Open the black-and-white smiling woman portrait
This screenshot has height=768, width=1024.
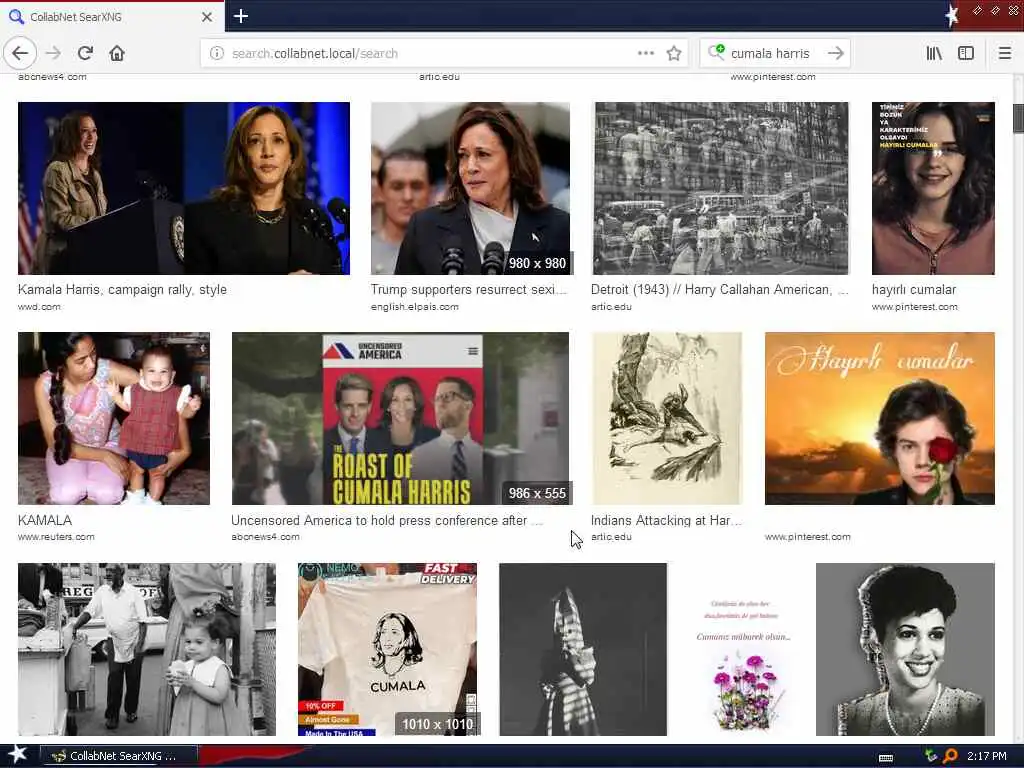click(x=905, y=649)
